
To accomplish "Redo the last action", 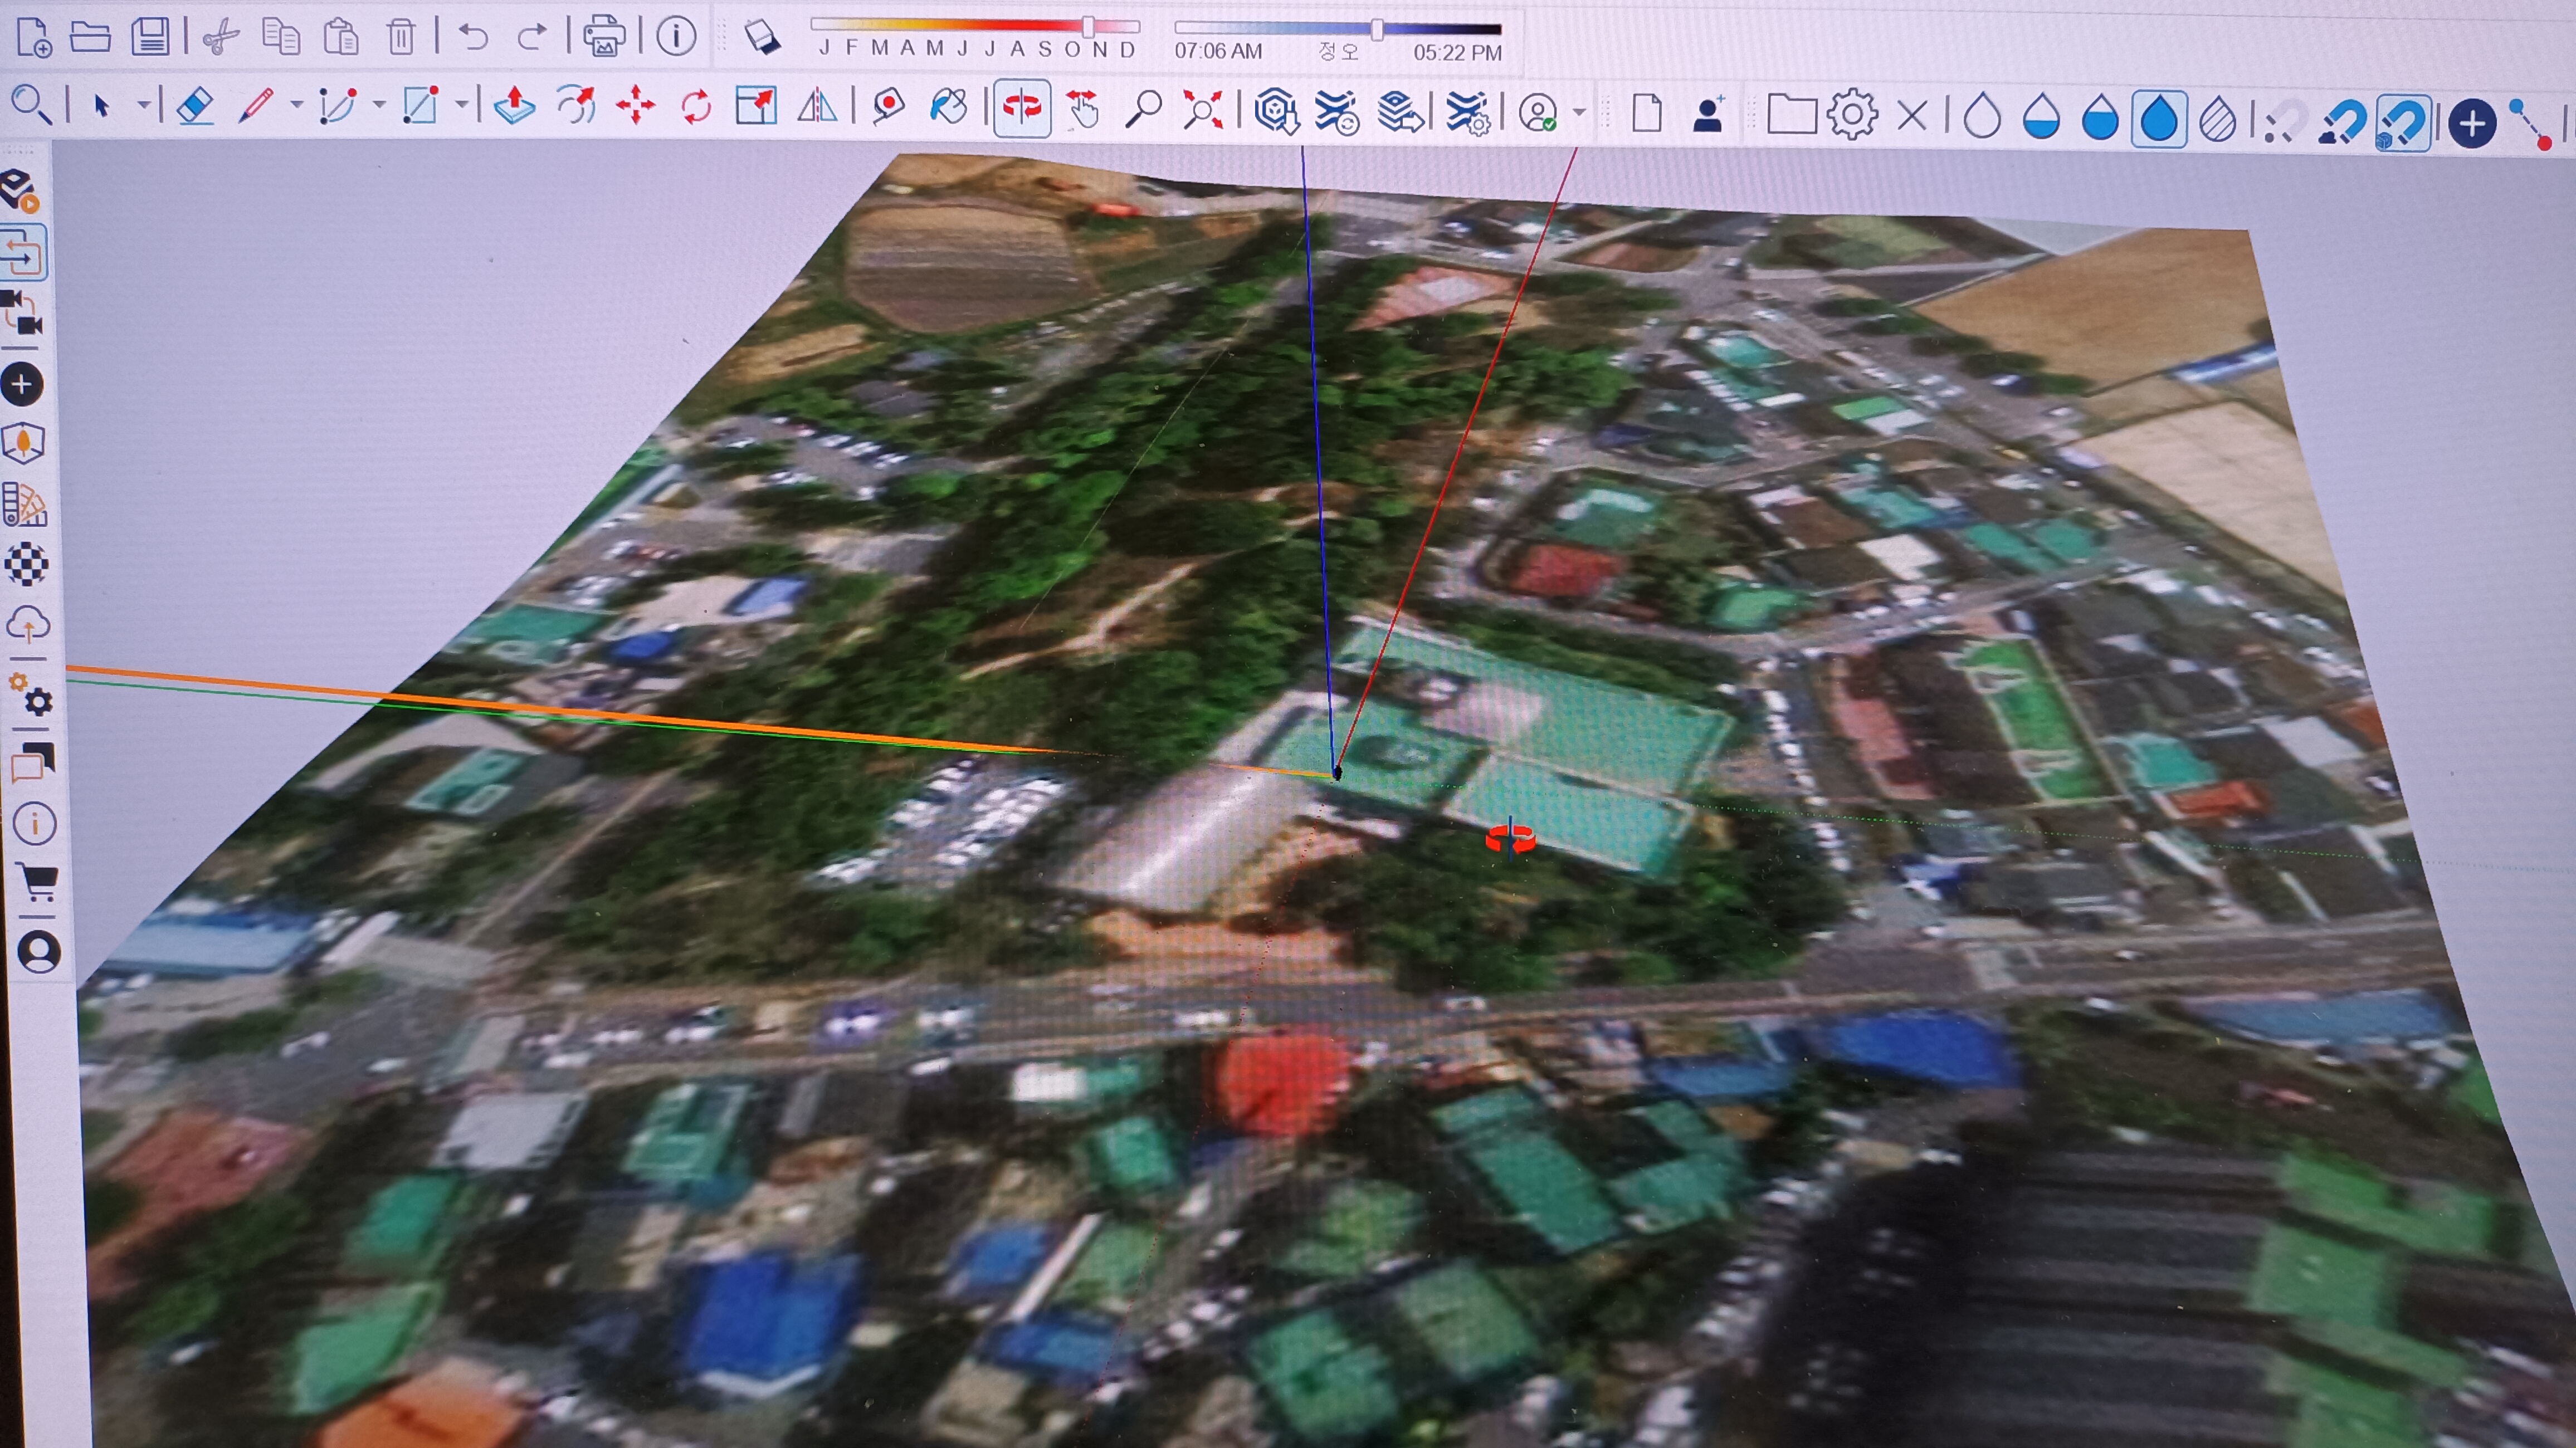I will coord(532,38).
